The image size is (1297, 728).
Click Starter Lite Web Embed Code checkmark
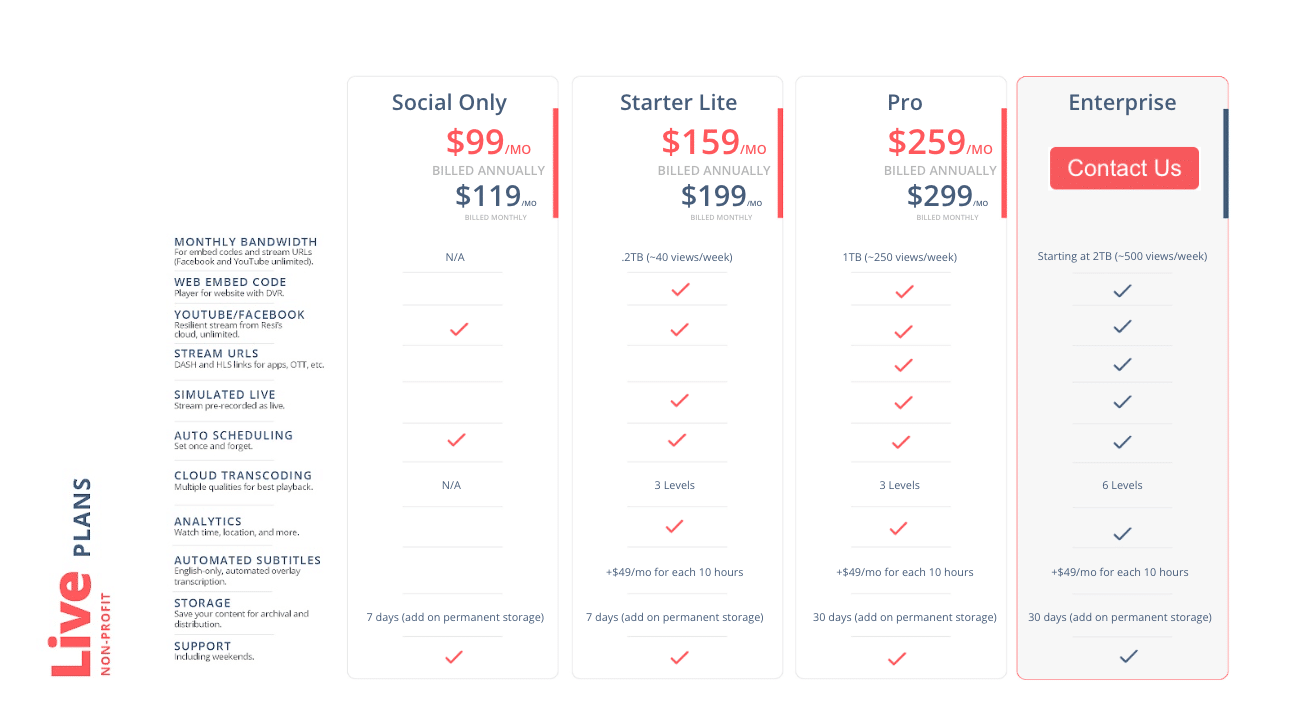pos(680,290)
